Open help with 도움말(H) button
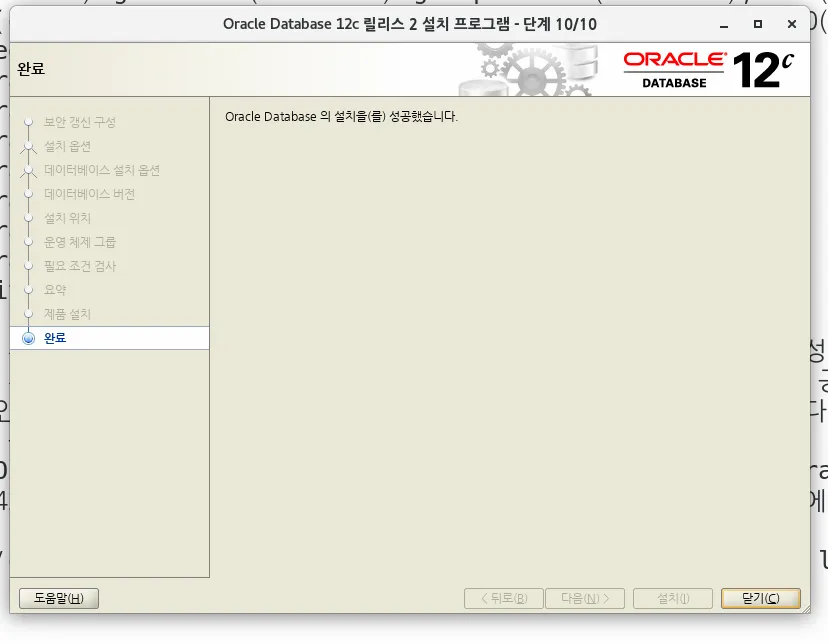The image size is (828, 644). (59, 598)
